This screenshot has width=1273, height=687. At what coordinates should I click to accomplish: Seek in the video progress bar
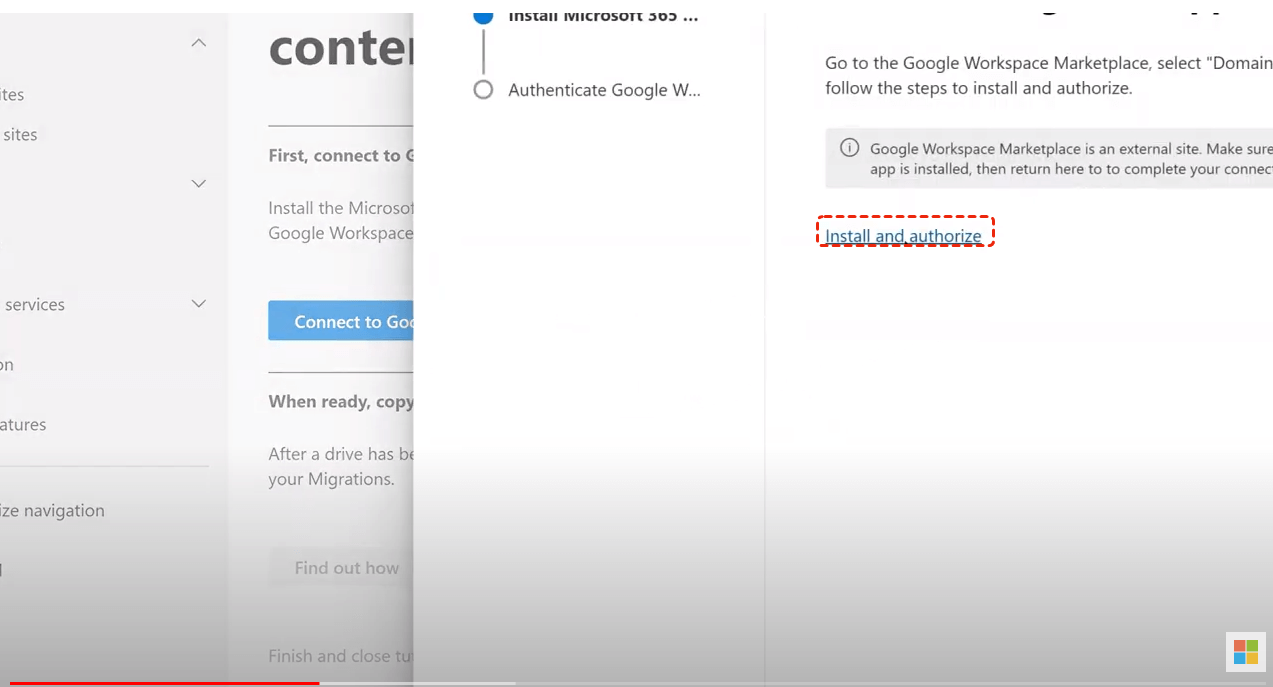click(x=636, y=683)
